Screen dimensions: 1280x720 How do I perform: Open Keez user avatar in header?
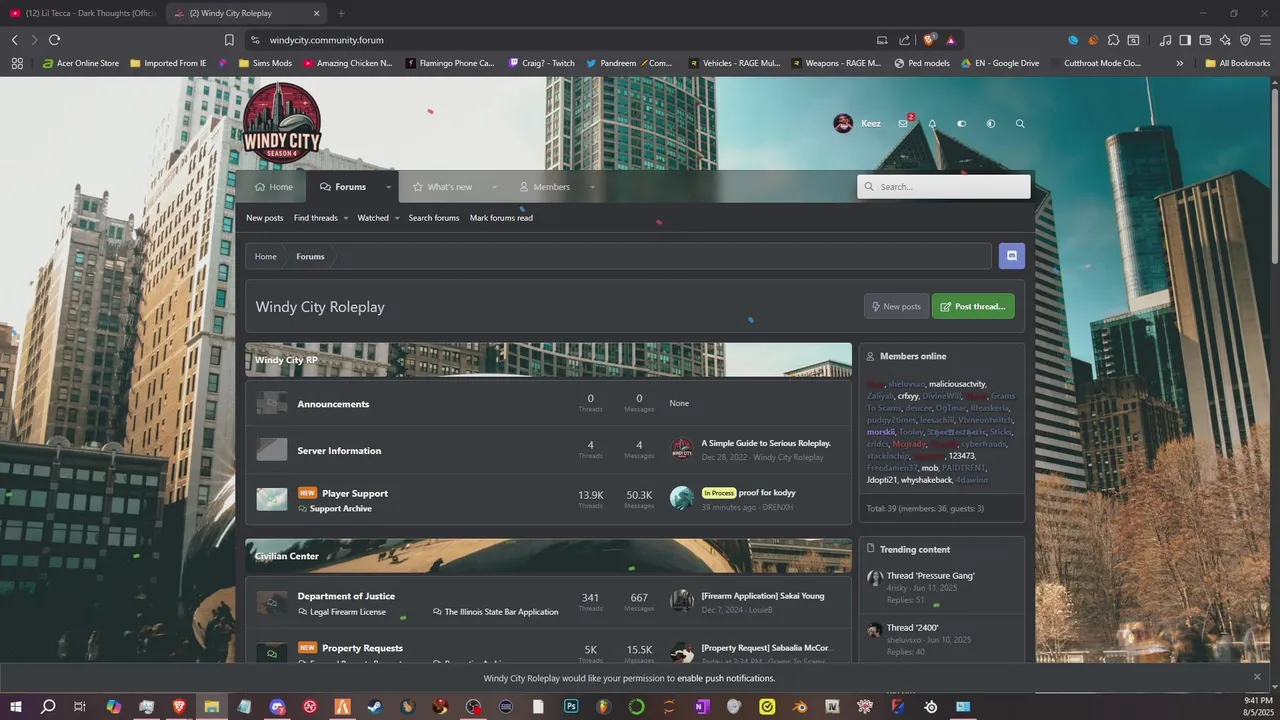click(843, 123)
